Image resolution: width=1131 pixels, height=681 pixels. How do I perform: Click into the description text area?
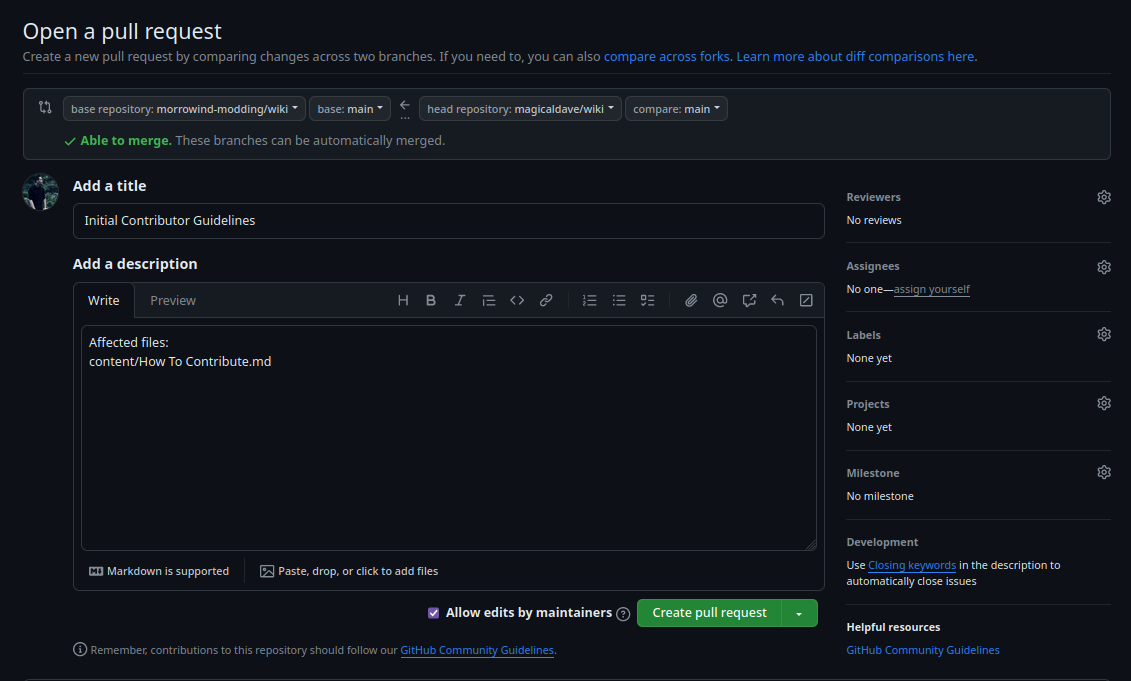point(449,438)
